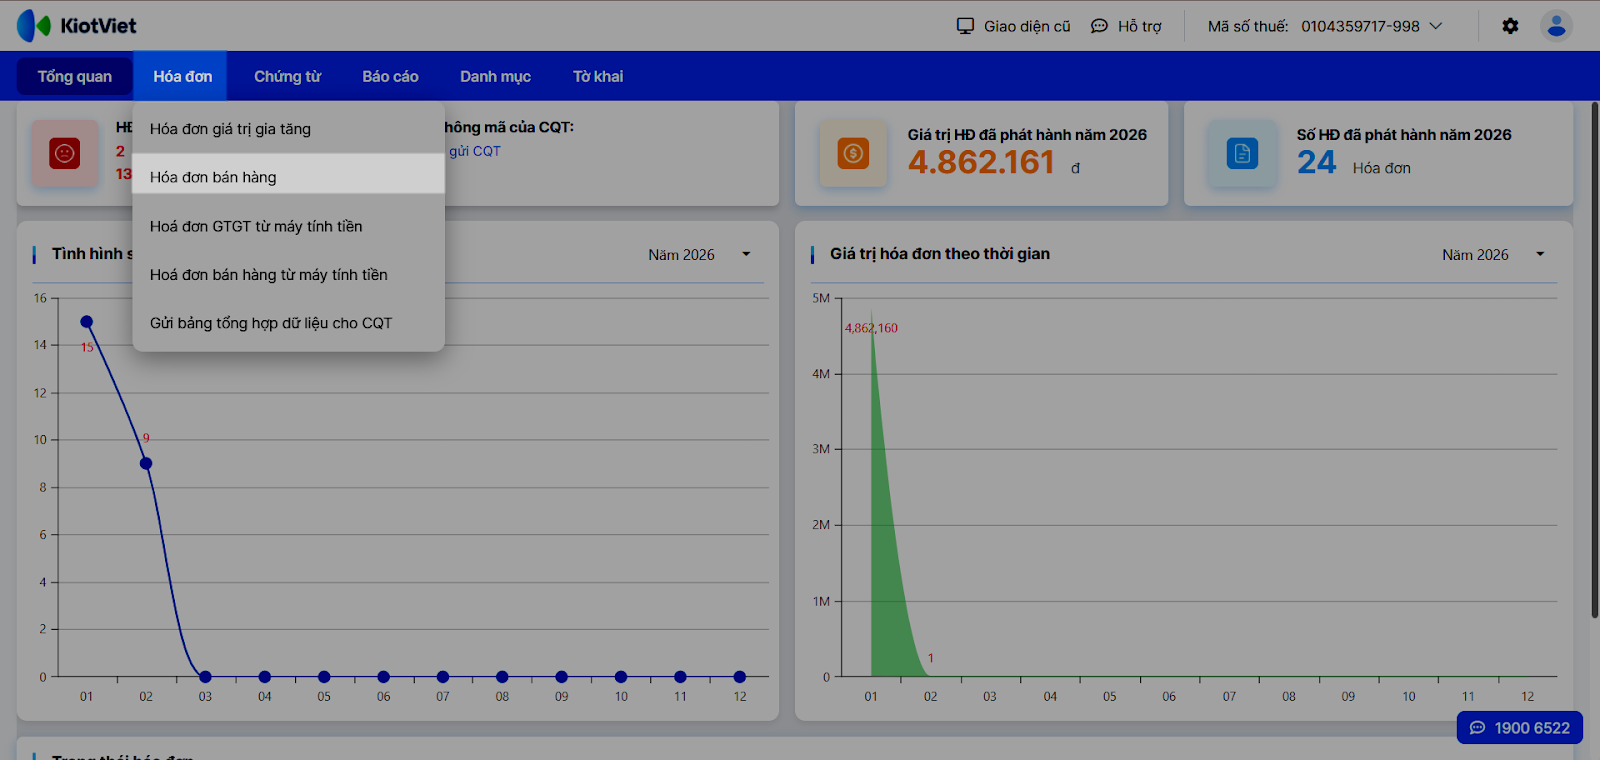Click the page vertical scrollbar
Viewport: 1600px width, 760px height.
[x=1594, y=360]
